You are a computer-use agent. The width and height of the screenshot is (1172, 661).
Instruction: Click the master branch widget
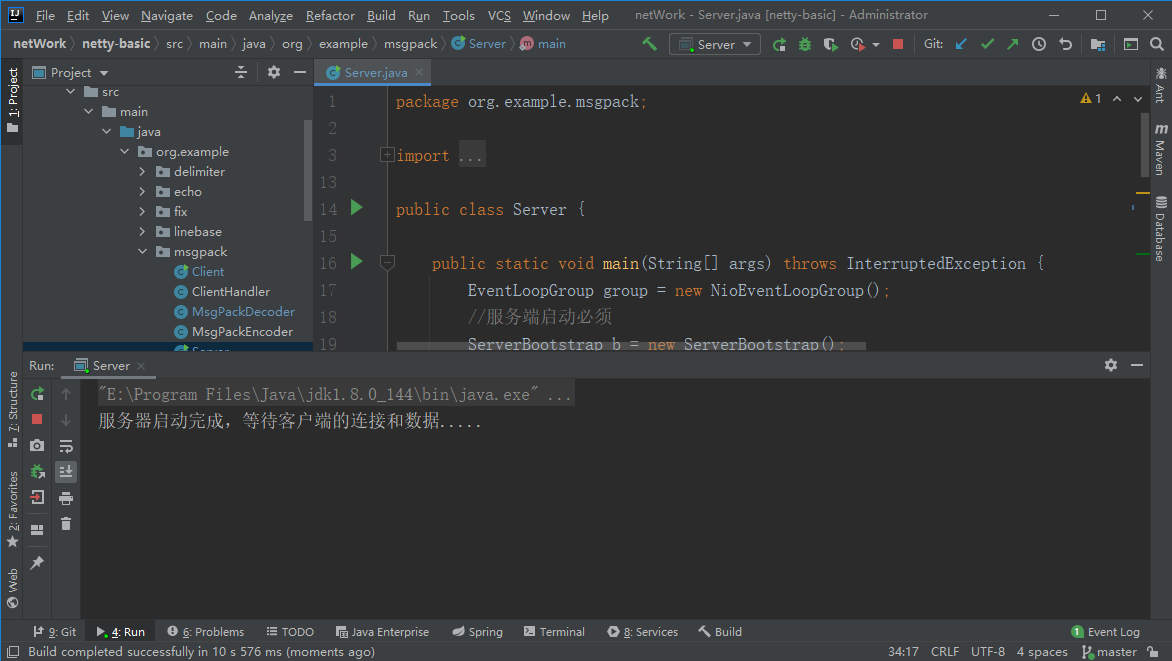point(1110,652)
